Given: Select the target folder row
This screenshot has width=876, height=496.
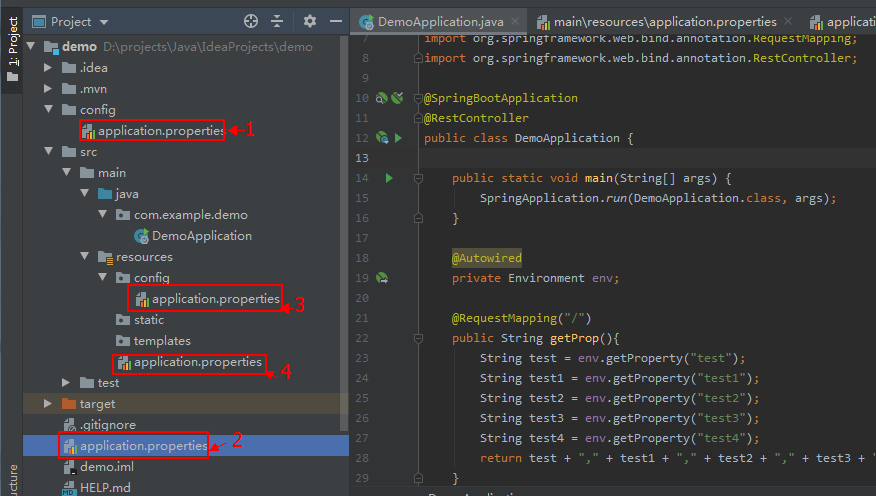Looking at the screenshot, I should click(185, 403).
